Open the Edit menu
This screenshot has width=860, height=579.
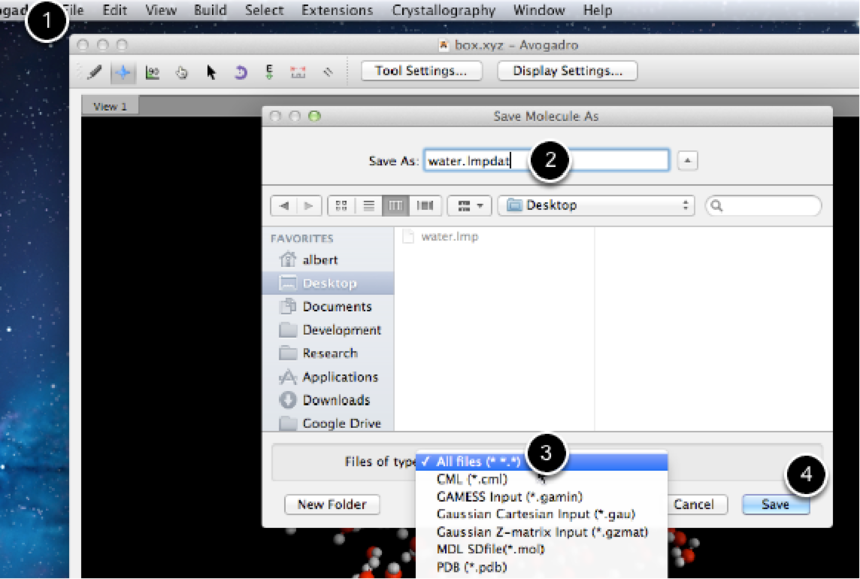coord(115,10)
